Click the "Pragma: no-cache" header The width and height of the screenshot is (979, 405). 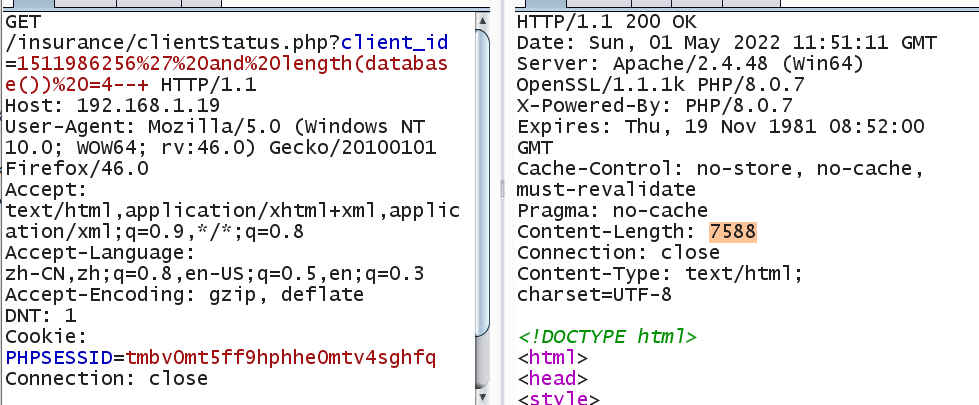click(x=612, y=210)
